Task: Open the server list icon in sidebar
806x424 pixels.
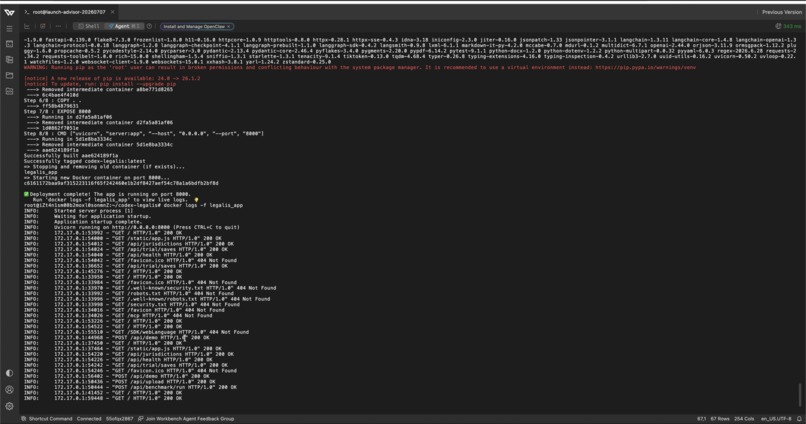Action: [9, 60]
